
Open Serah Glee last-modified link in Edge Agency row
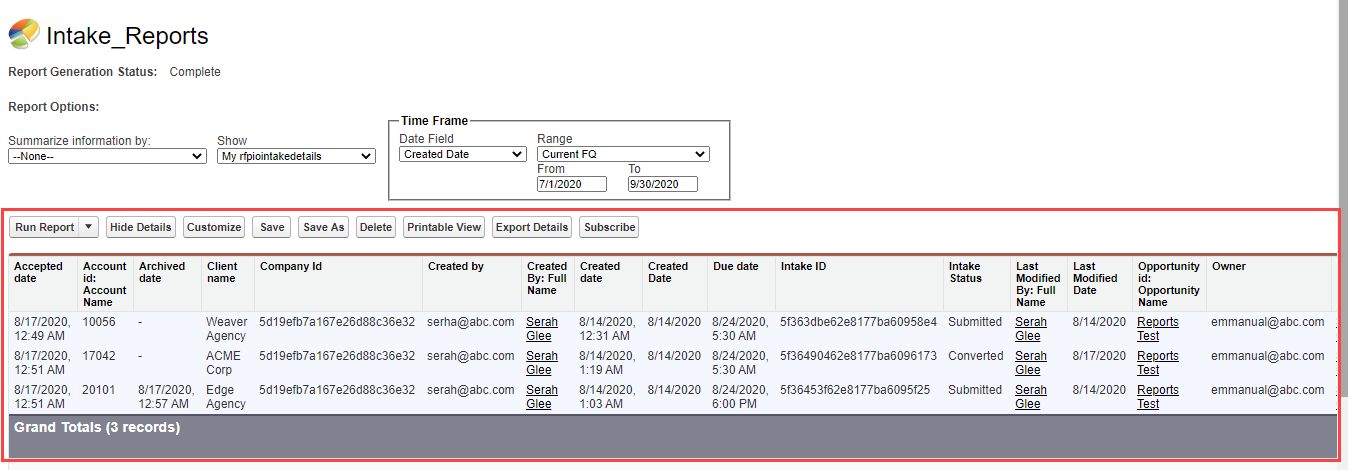1031,397
